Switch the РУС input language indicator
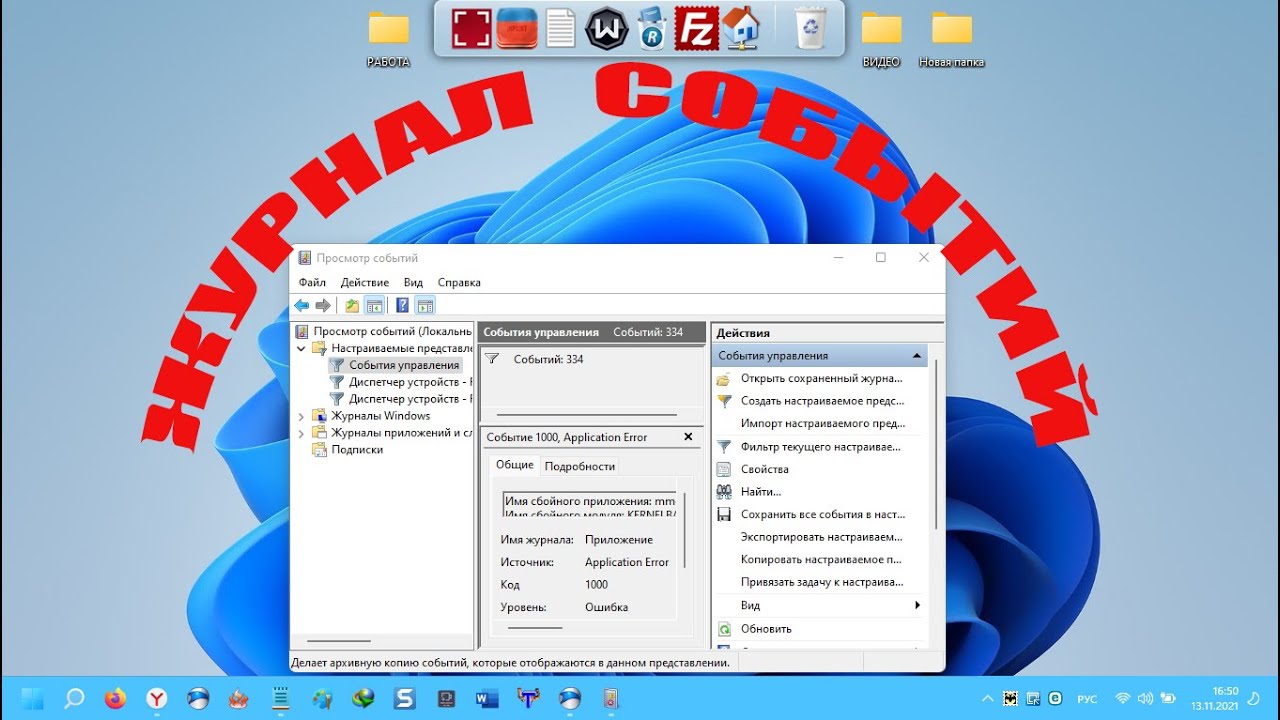The height and width of the screenshot is (720, 1280). [1086, 698]
